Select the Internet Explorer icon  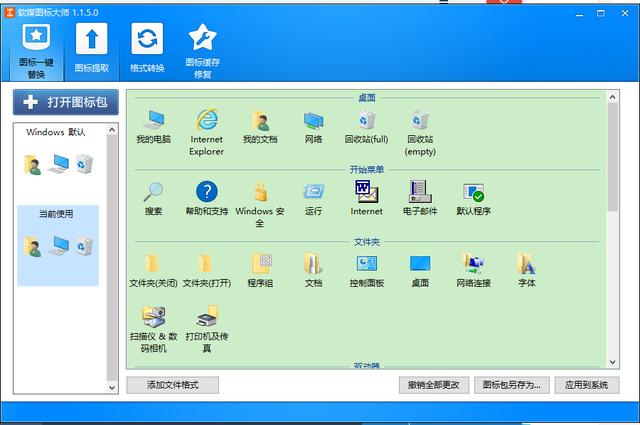pyautogui.click(x=206, y=121)
